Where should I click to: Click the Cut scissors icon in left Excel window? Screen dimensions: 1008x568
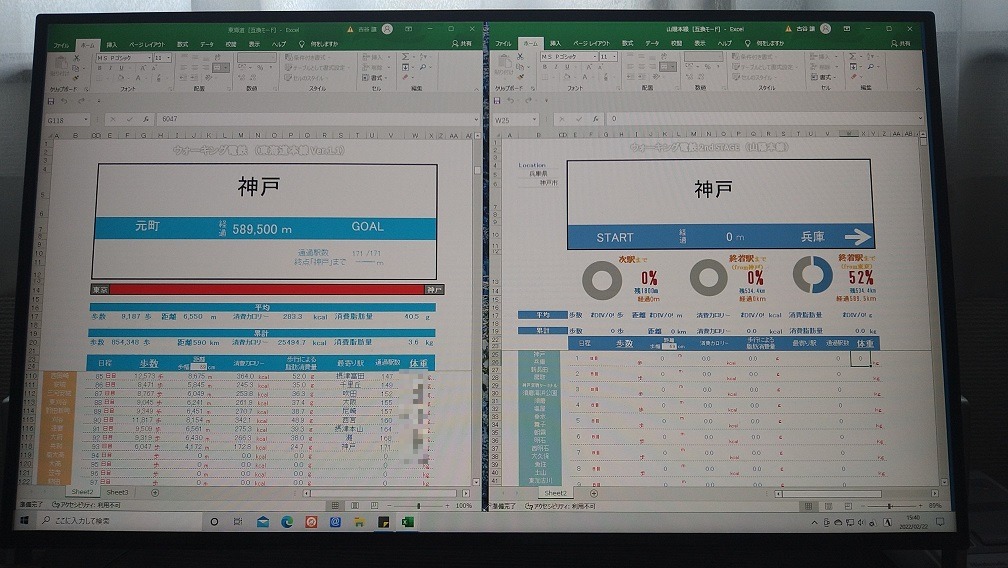[x=76, y=57]
